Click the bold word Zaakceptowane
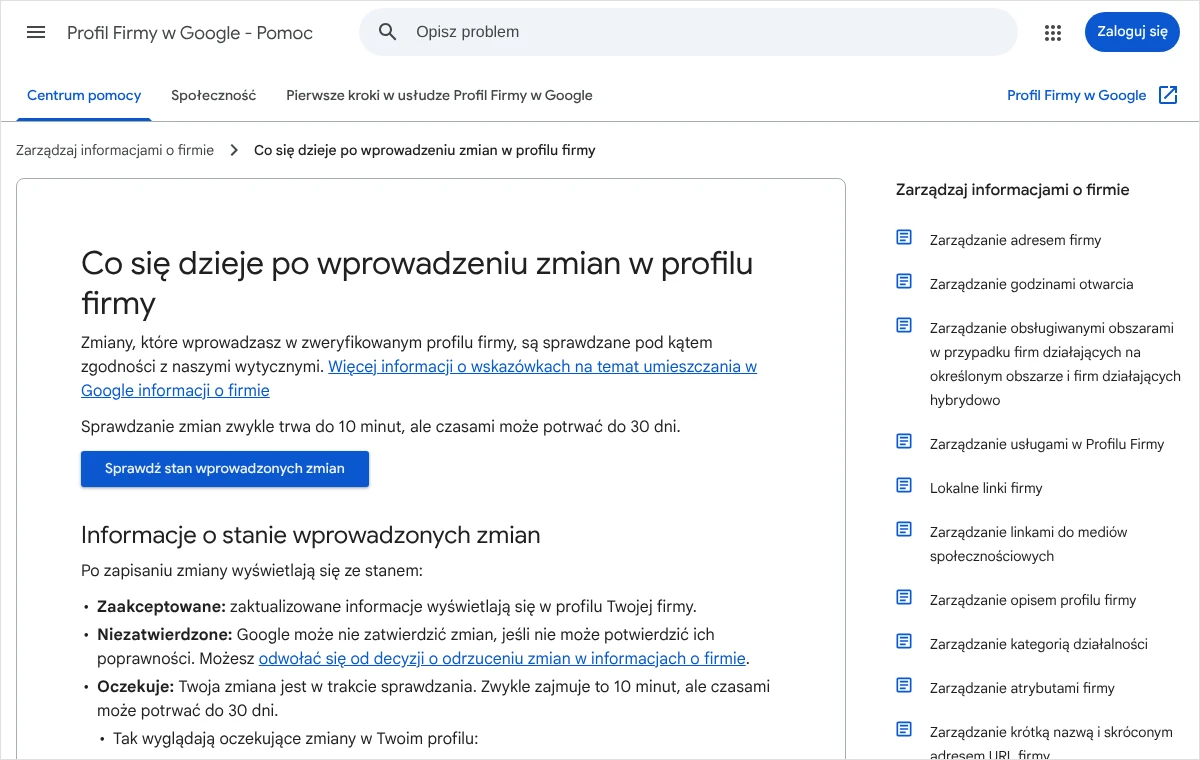 click(161, 606)
